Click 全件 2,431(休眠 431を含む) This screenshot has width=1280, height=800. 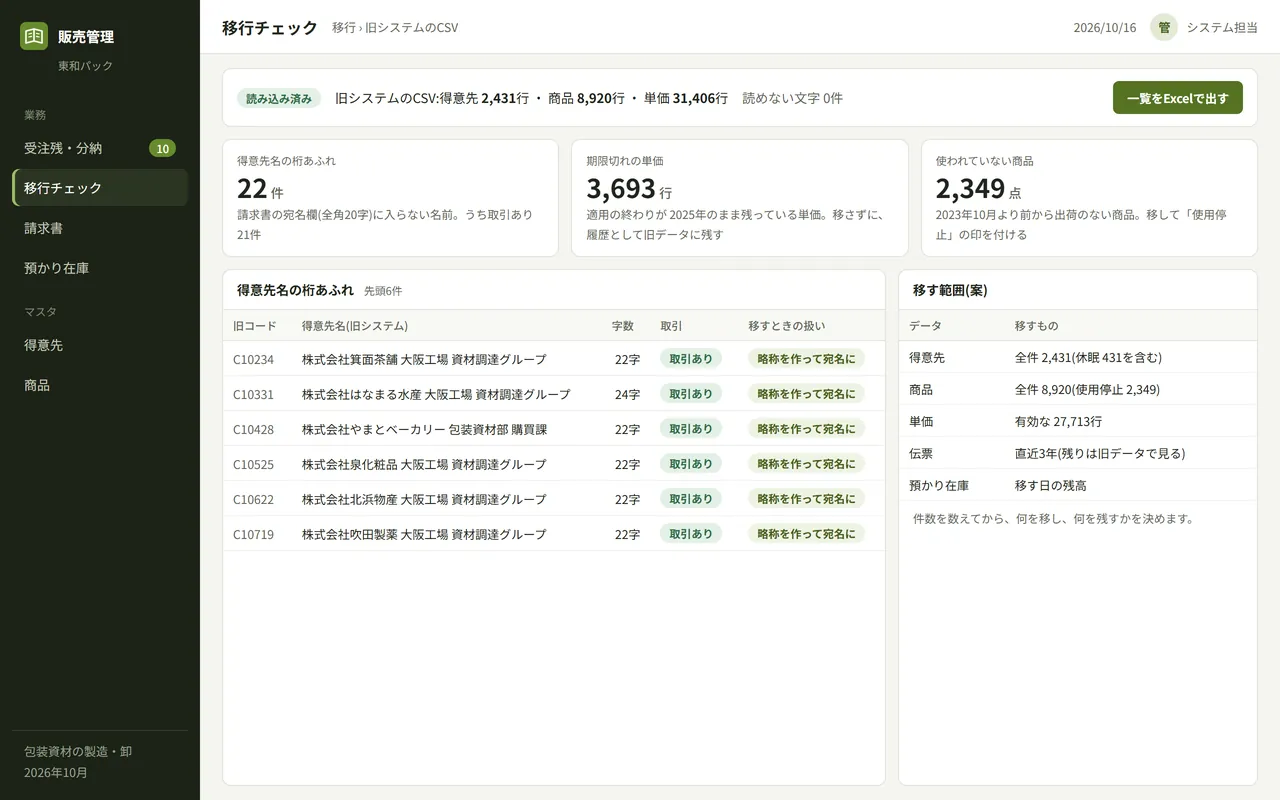click(1088, 357)
